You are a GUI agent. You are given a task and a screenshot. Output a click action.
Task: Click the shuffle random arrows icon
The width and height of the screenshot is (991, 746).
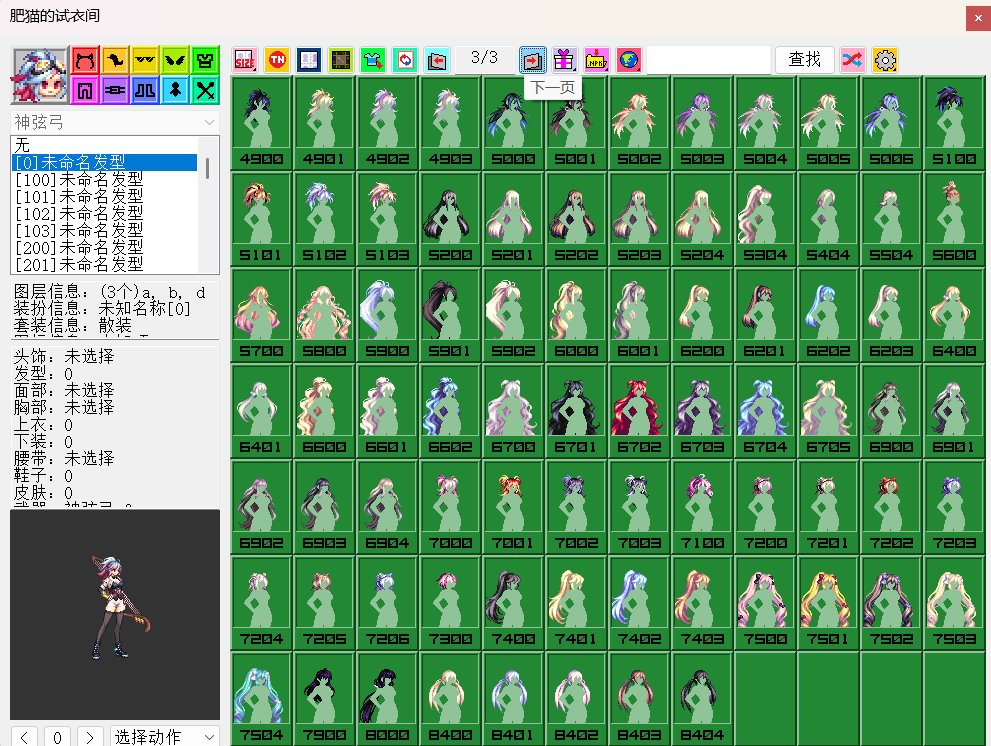tap(853, 60)
